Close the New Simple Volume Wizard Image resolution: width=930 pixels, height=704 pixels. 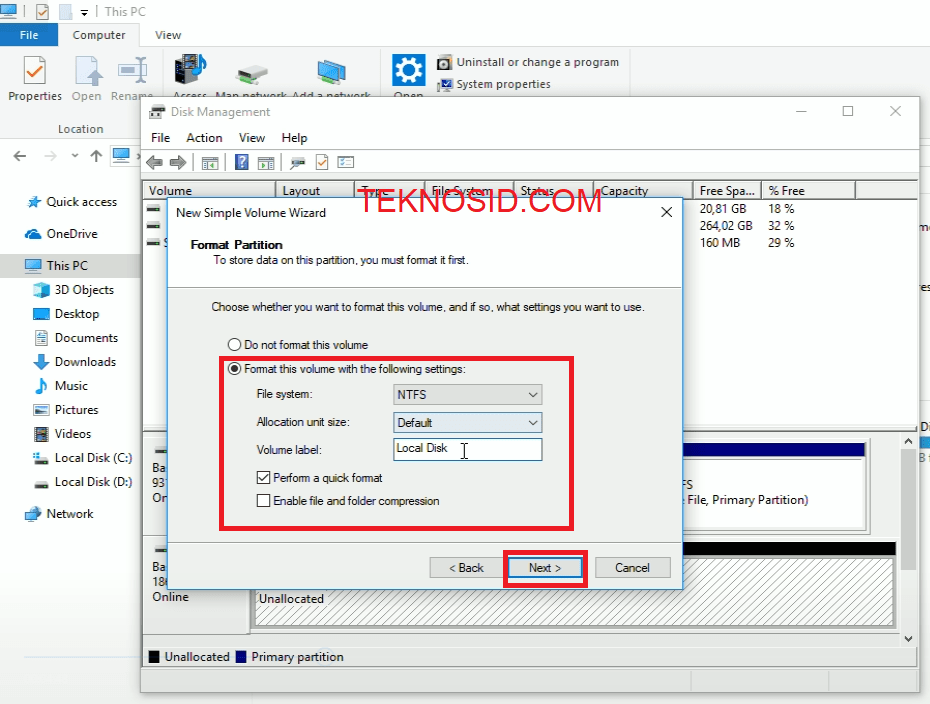(667, 212)
